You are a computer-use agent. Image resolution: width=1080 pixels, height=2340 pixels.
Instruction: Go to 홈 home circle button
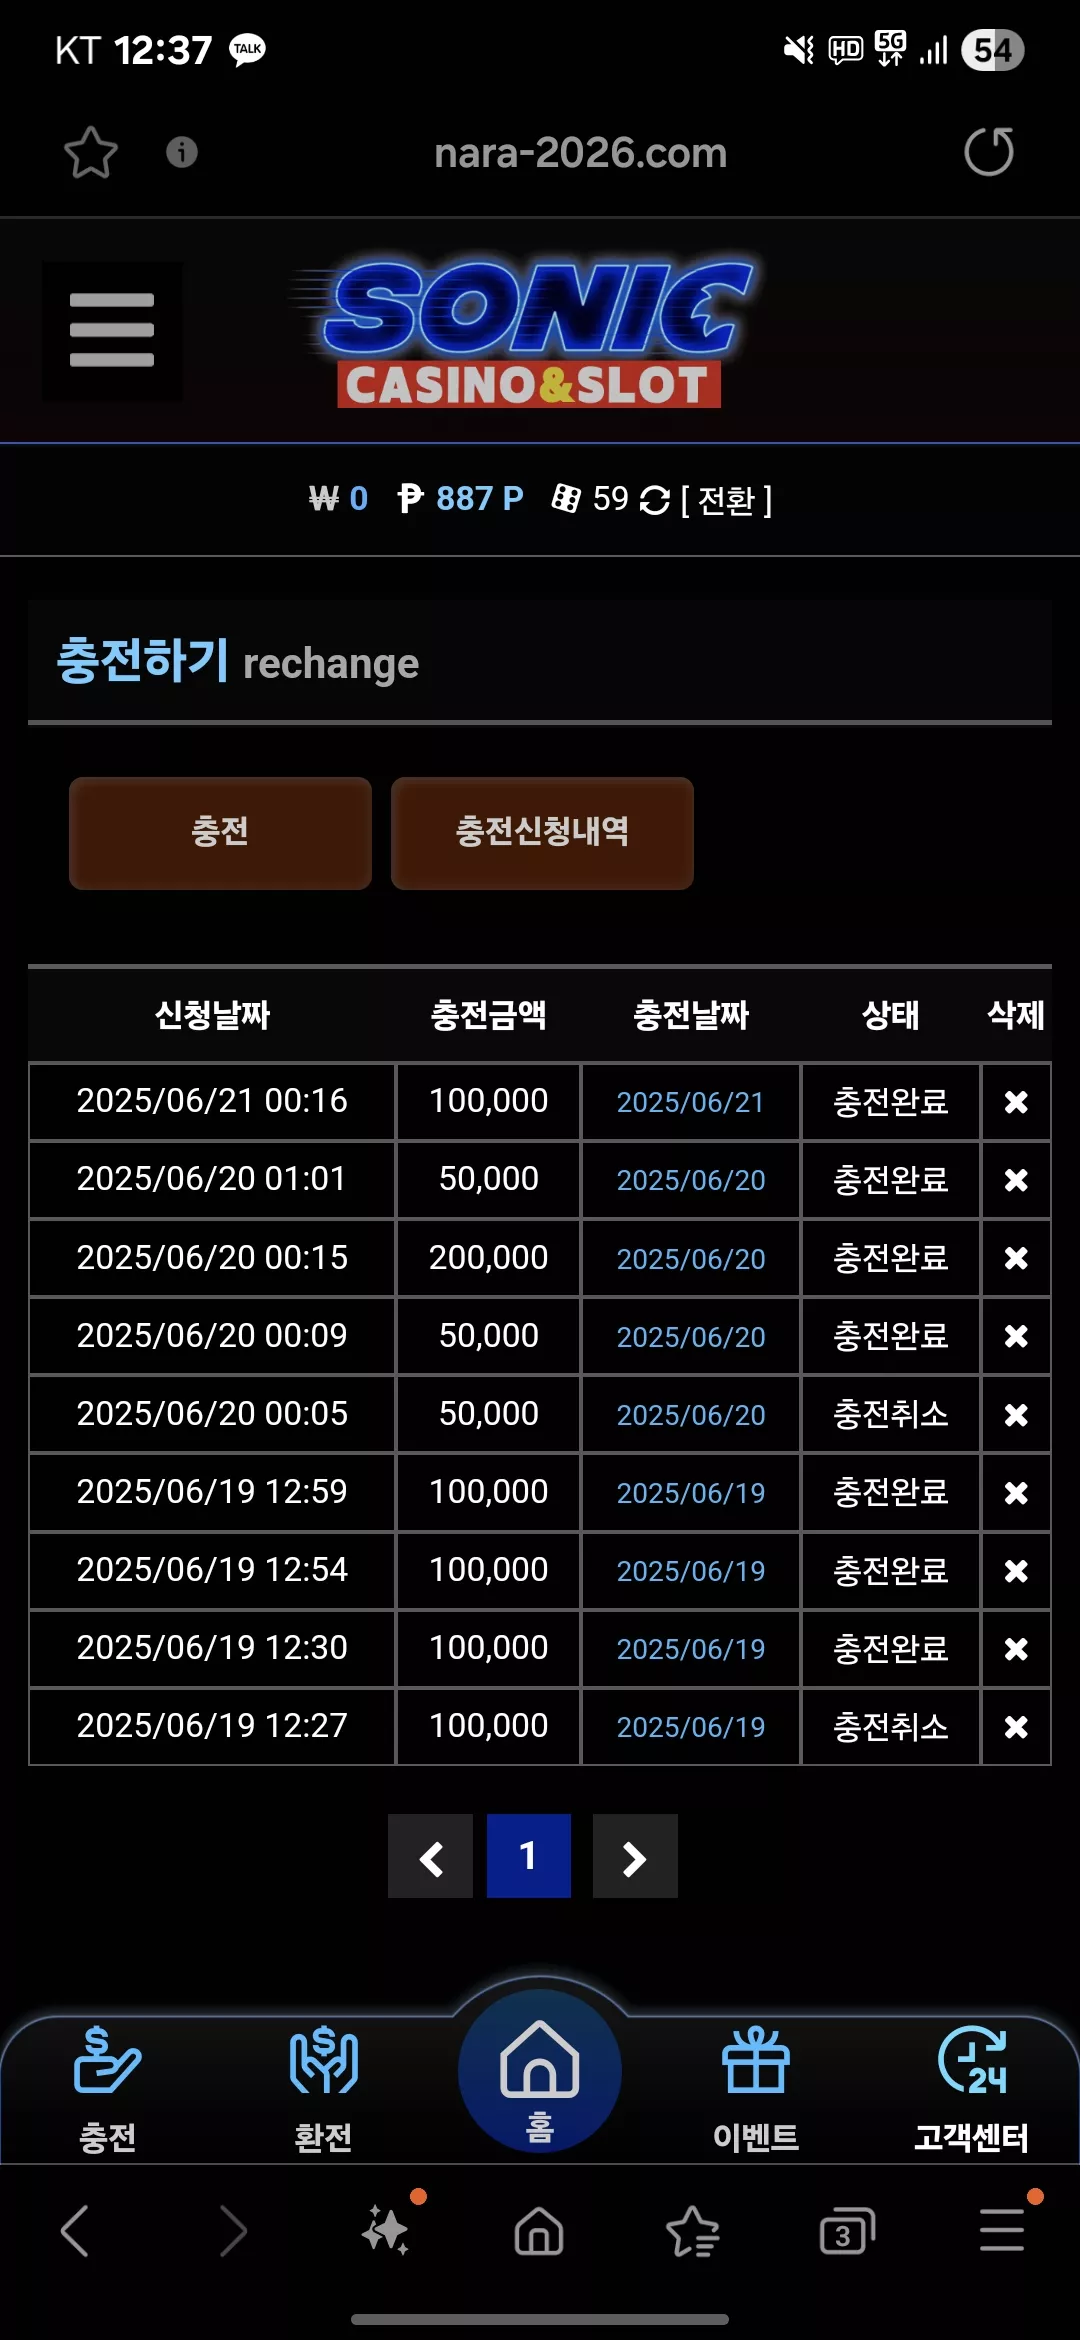540,2072
